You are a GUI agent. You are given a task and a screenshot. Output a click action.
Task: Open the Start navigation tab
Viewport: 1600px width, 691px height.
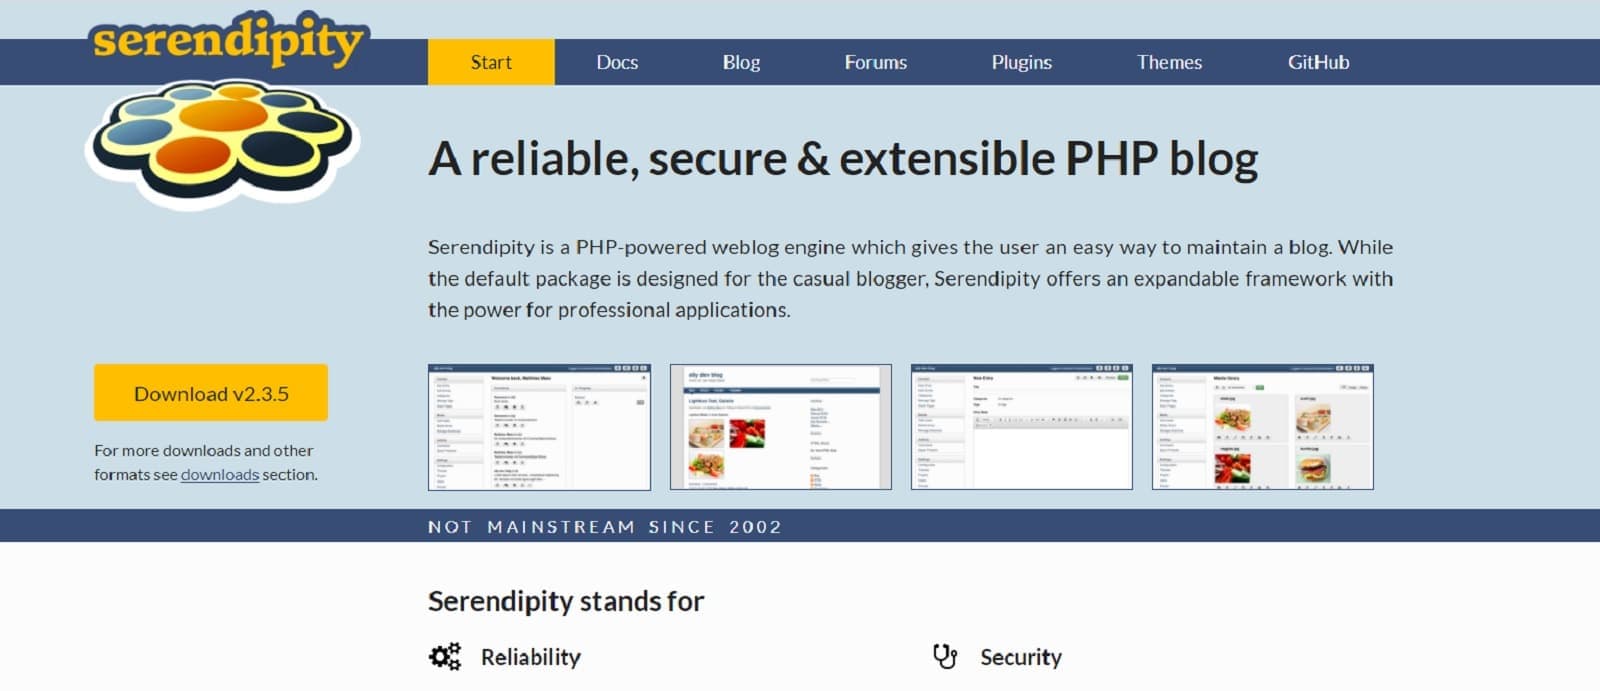(x=491, y=62)
